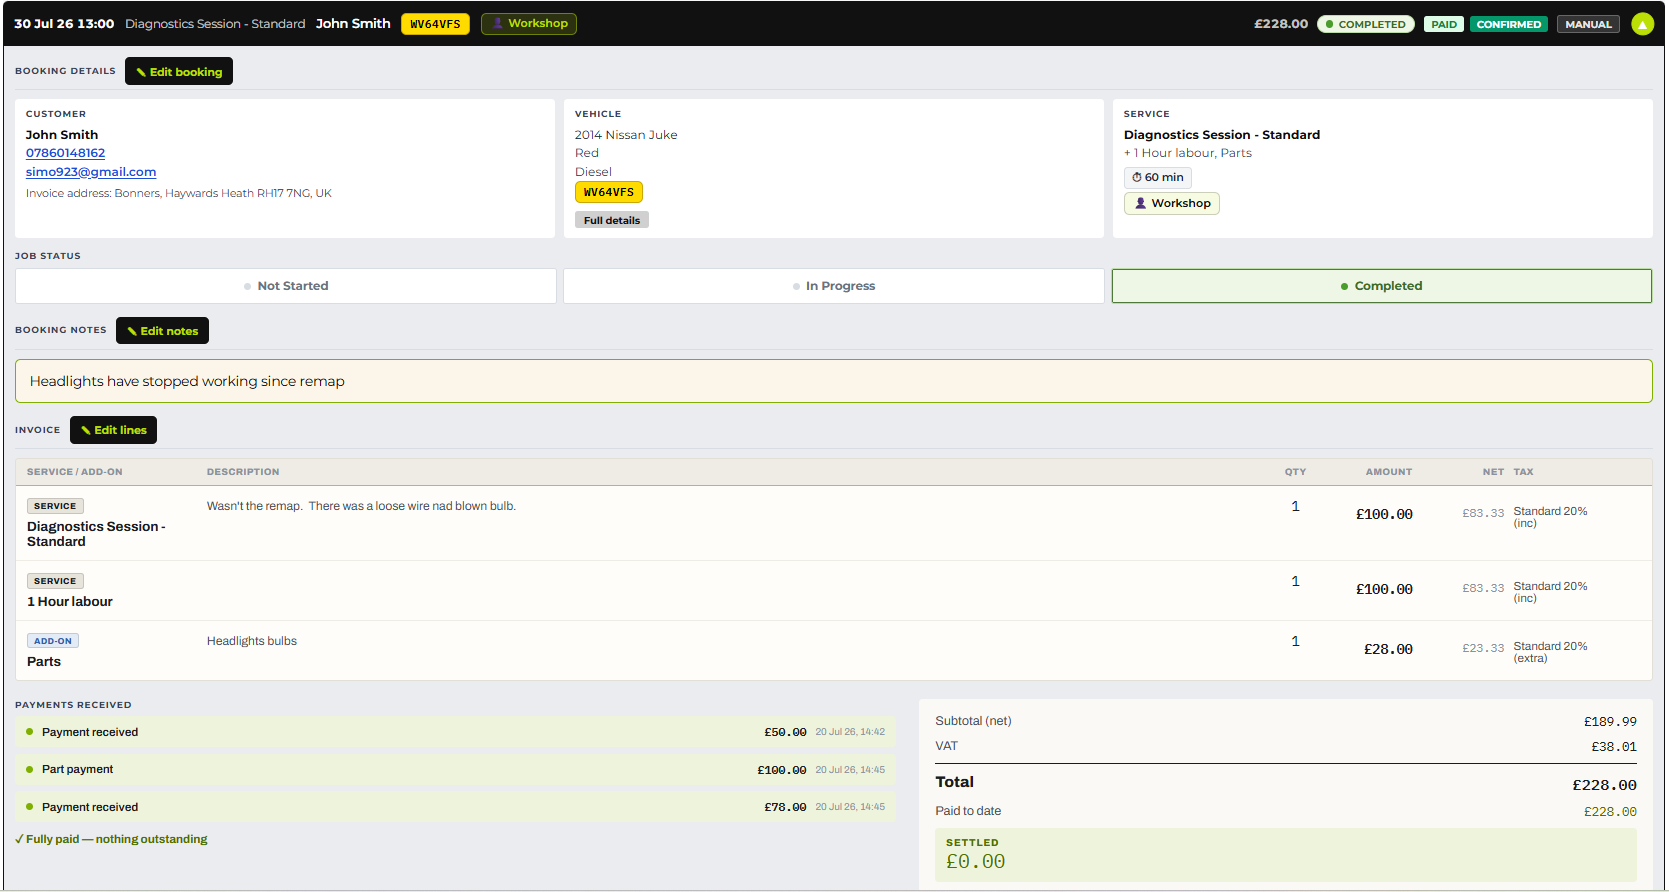Image resolution: width=1669 pixels, height=892 pixels.
Task: Click 'Fully paid — nothing outstanding' text
Action: (x=112, y=839)
